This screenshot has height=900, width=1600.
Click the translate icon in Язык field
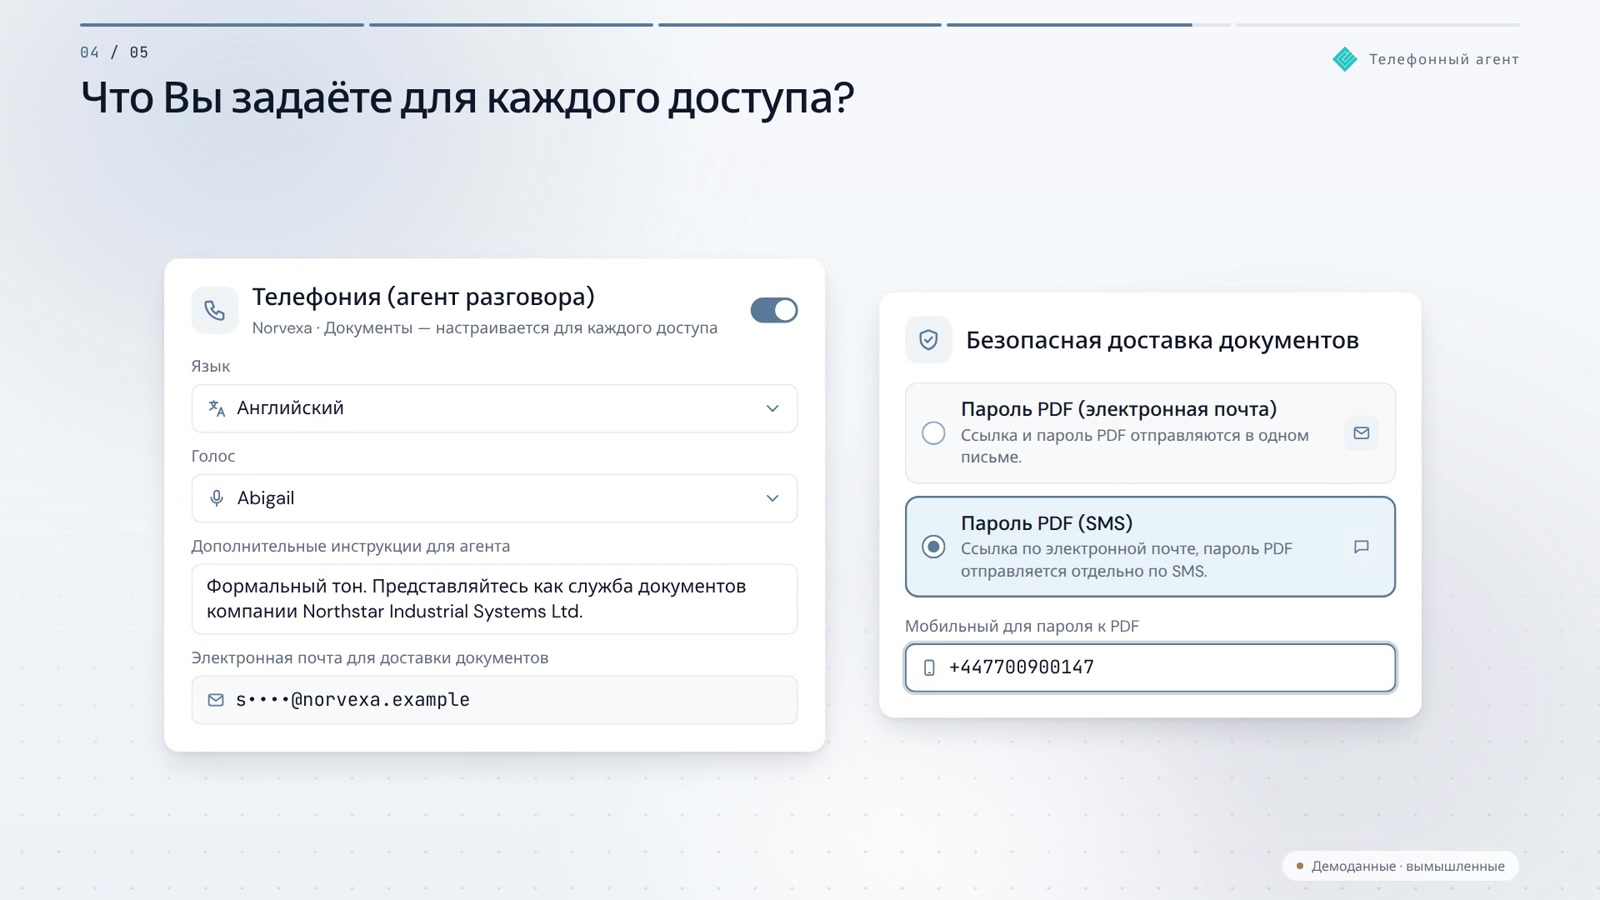coord(217,408)
